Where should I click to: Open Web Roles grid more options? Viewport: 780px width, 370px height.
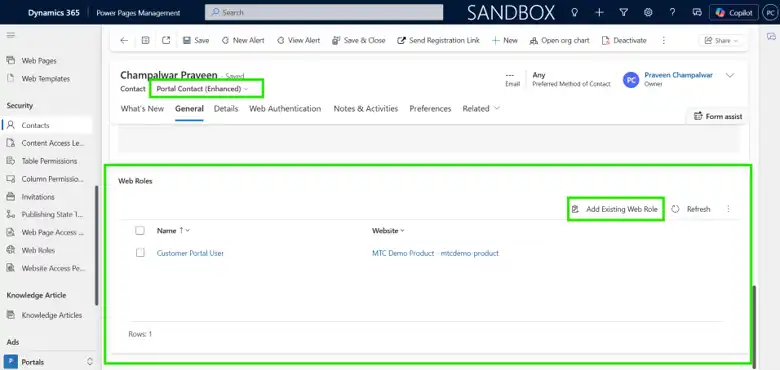tap(728, 209)
